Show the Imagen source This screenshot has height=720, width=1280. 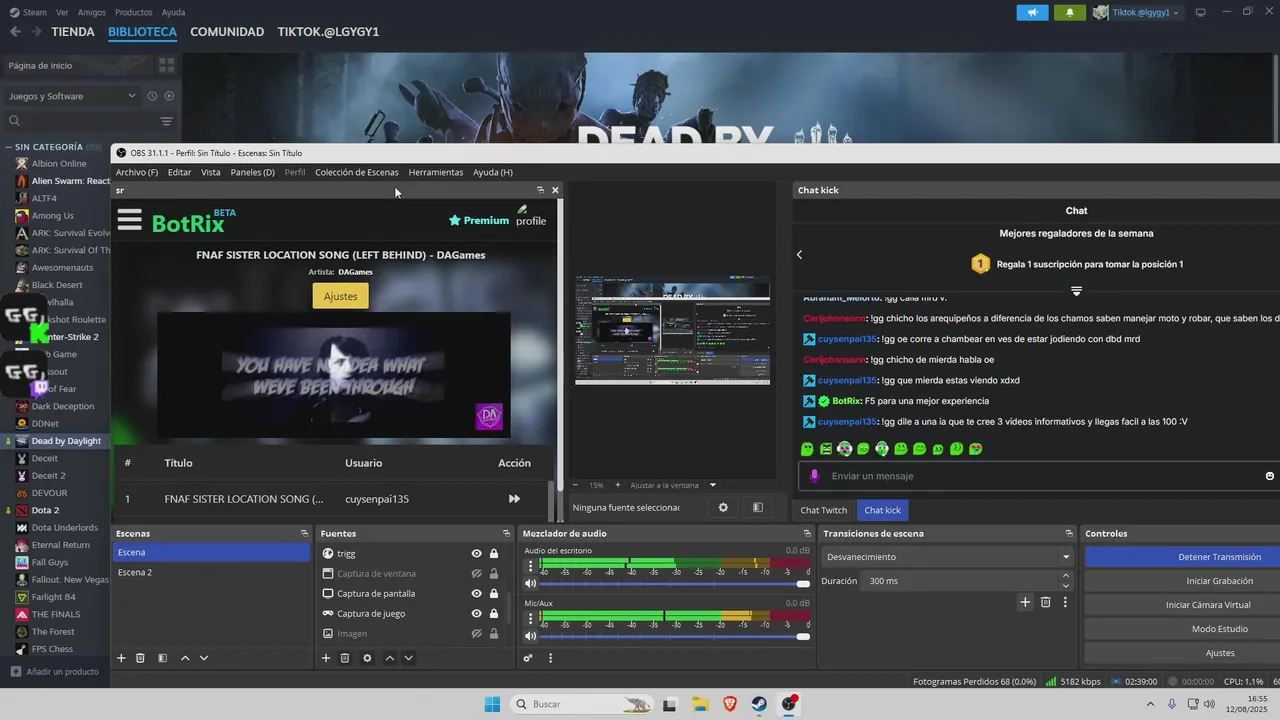point(476,633)
